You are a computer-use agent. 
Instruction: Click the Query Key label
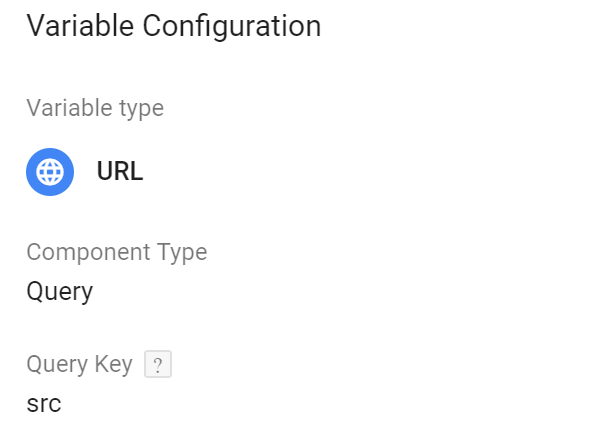pyautogui.click(x=80, y=364)
